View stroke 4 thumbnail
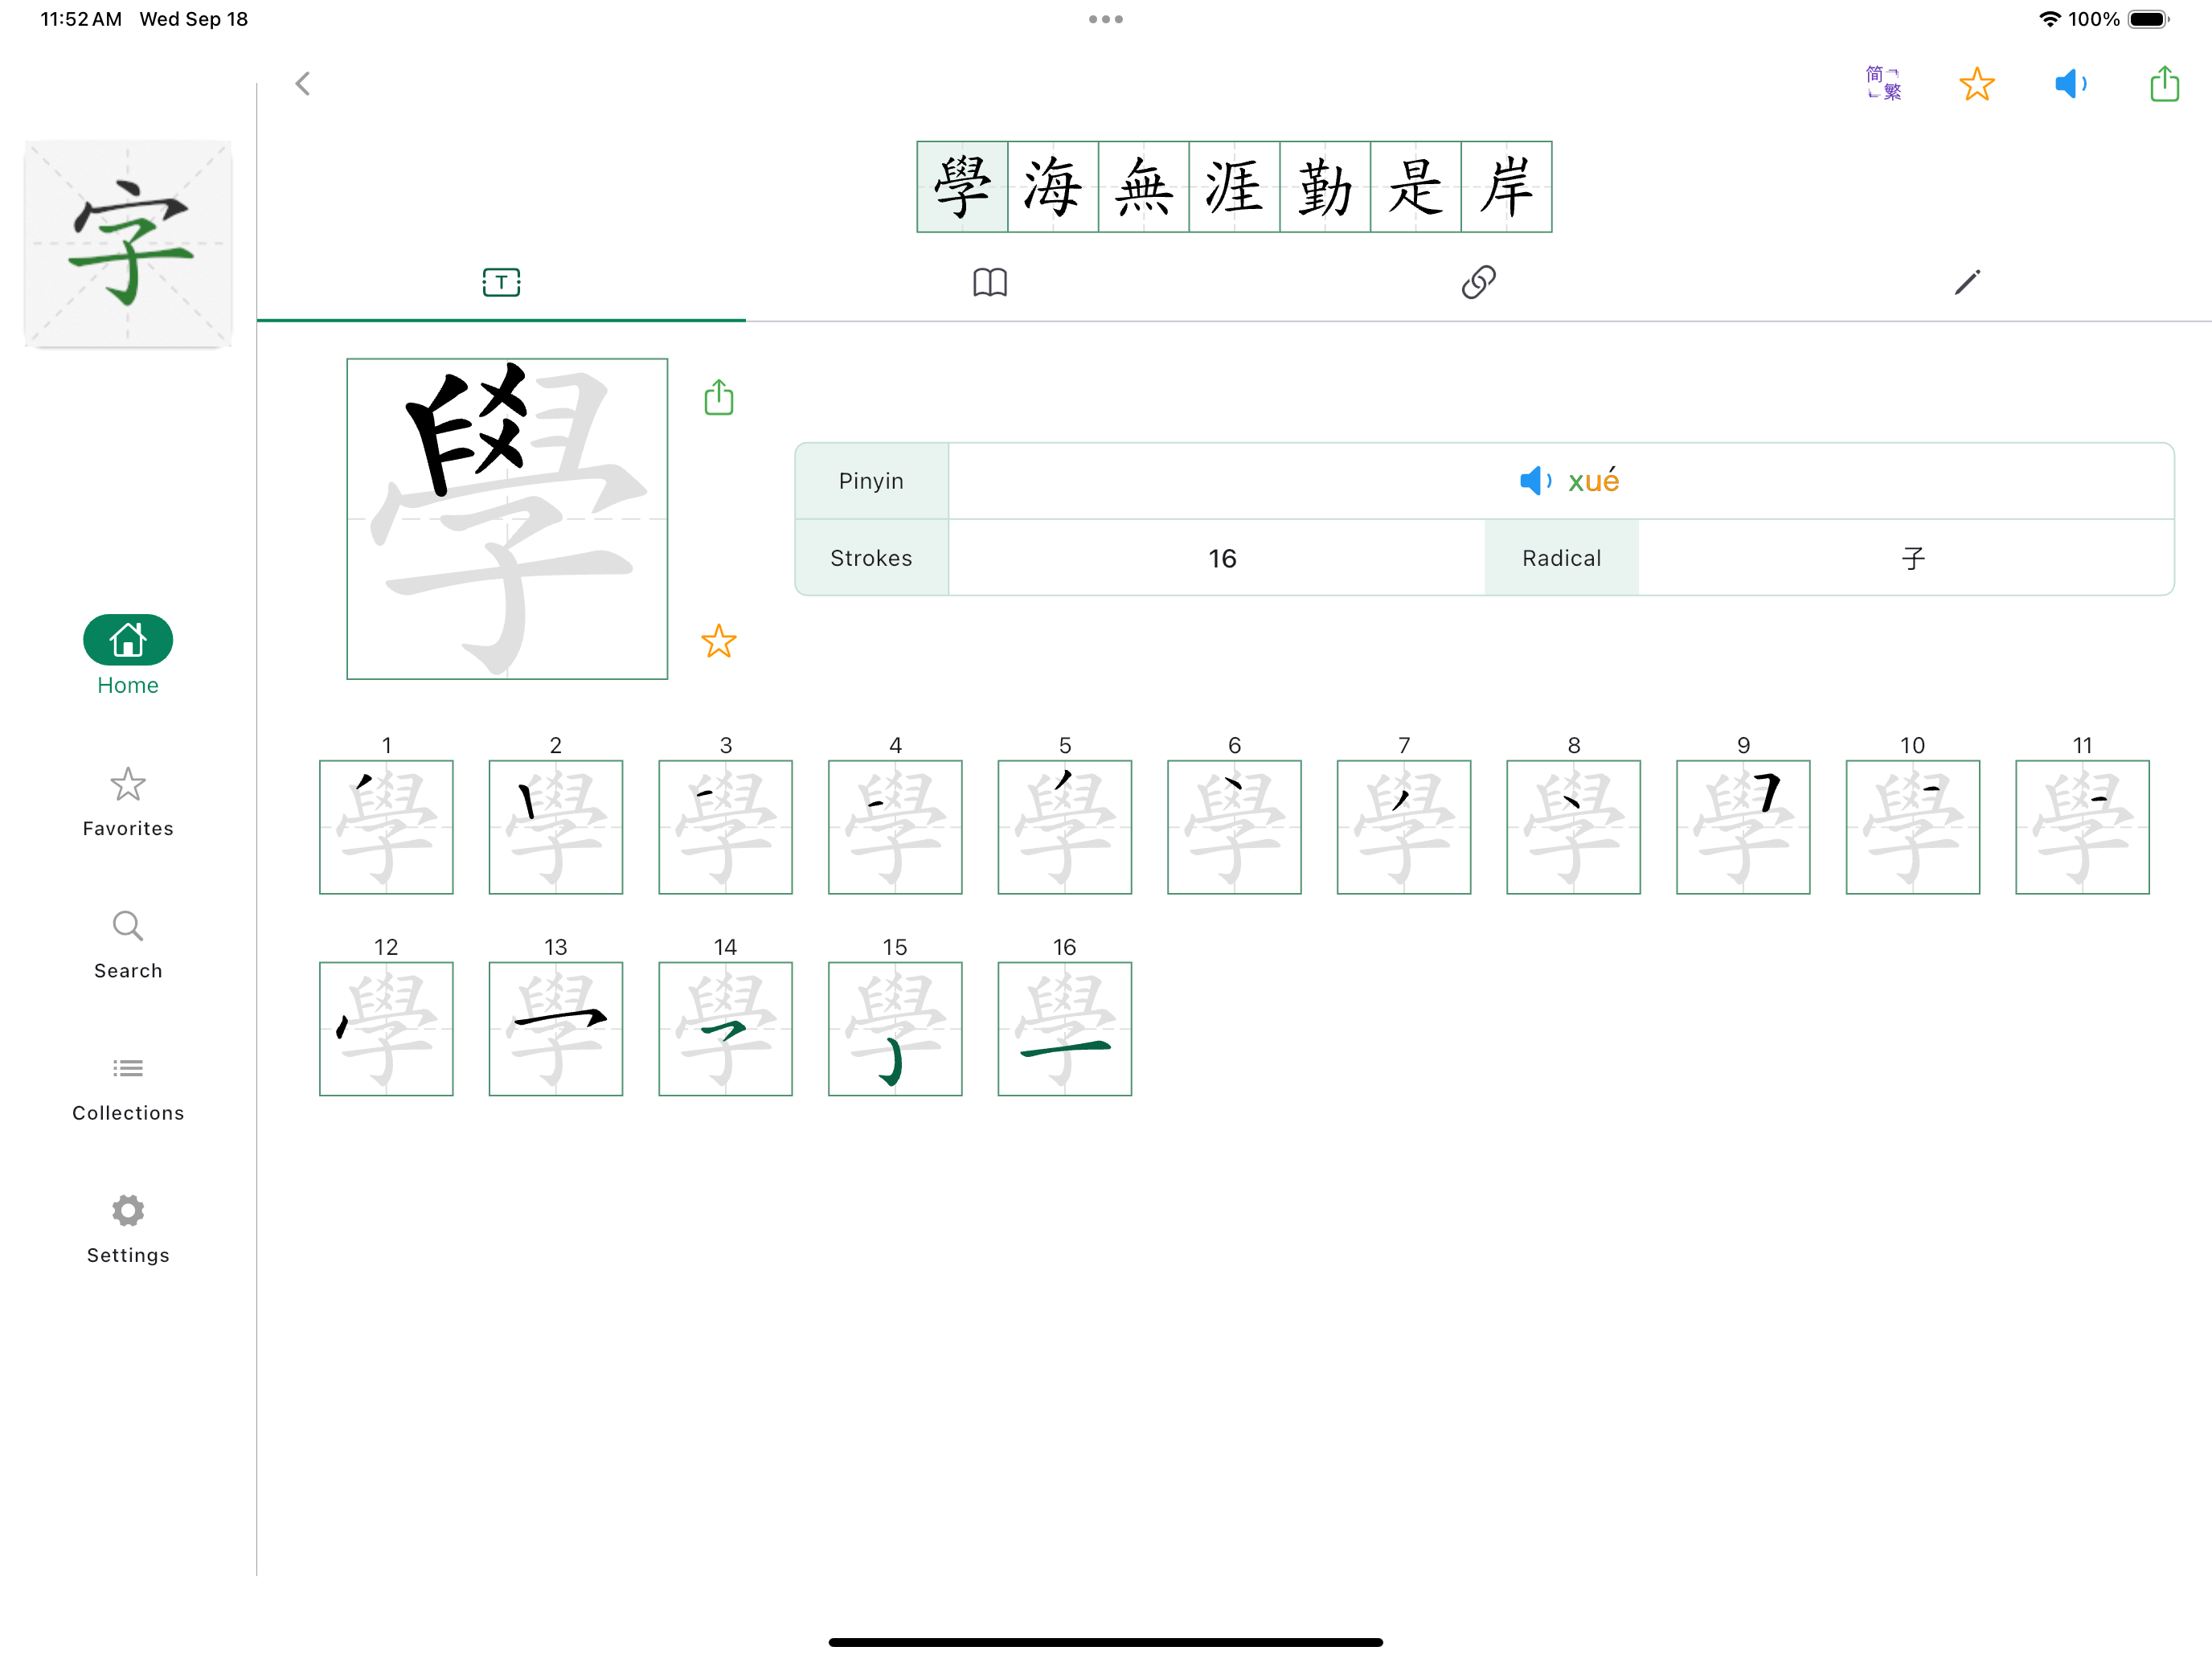2212x1659 pixels. click(x=895, y=827)
